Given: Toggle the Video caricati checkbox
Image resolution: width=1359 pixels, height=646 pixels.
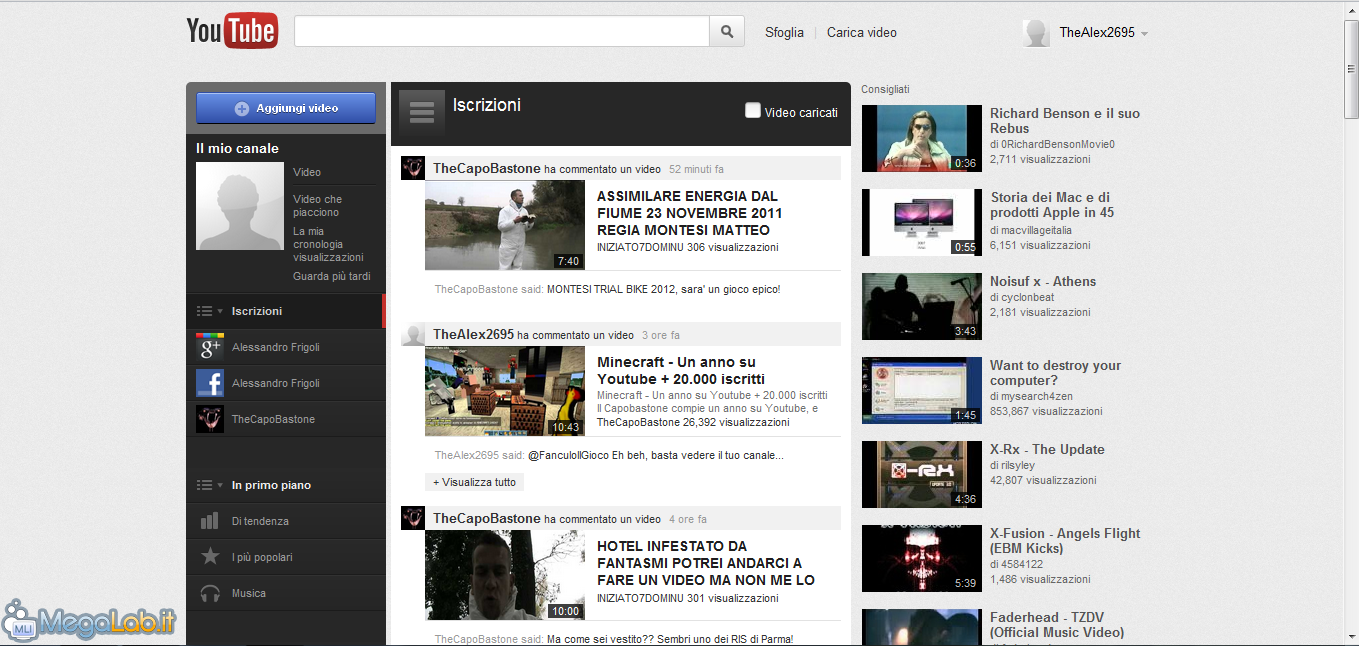Looking at the screenshot, I should [x=753, y=111].
